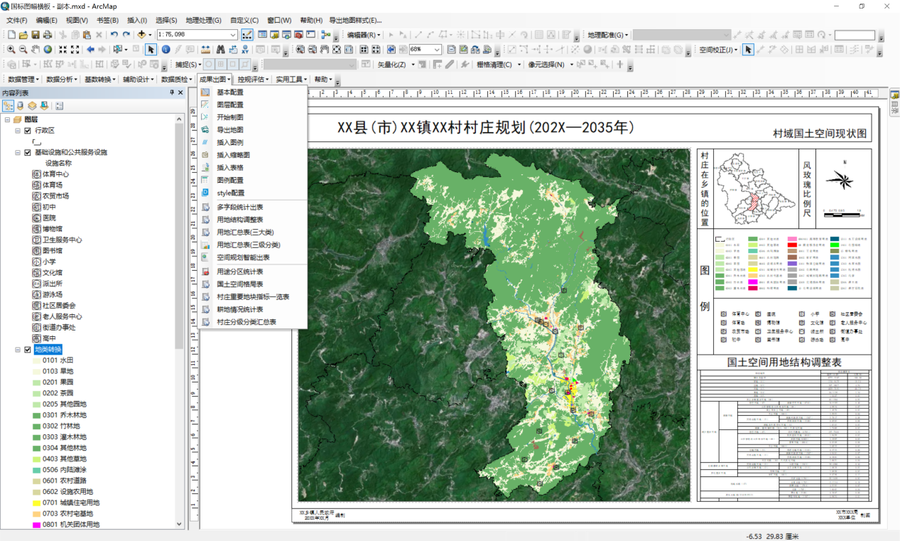Click the New map document icon
Screen dimensions: 900x541
coord(11,35)
